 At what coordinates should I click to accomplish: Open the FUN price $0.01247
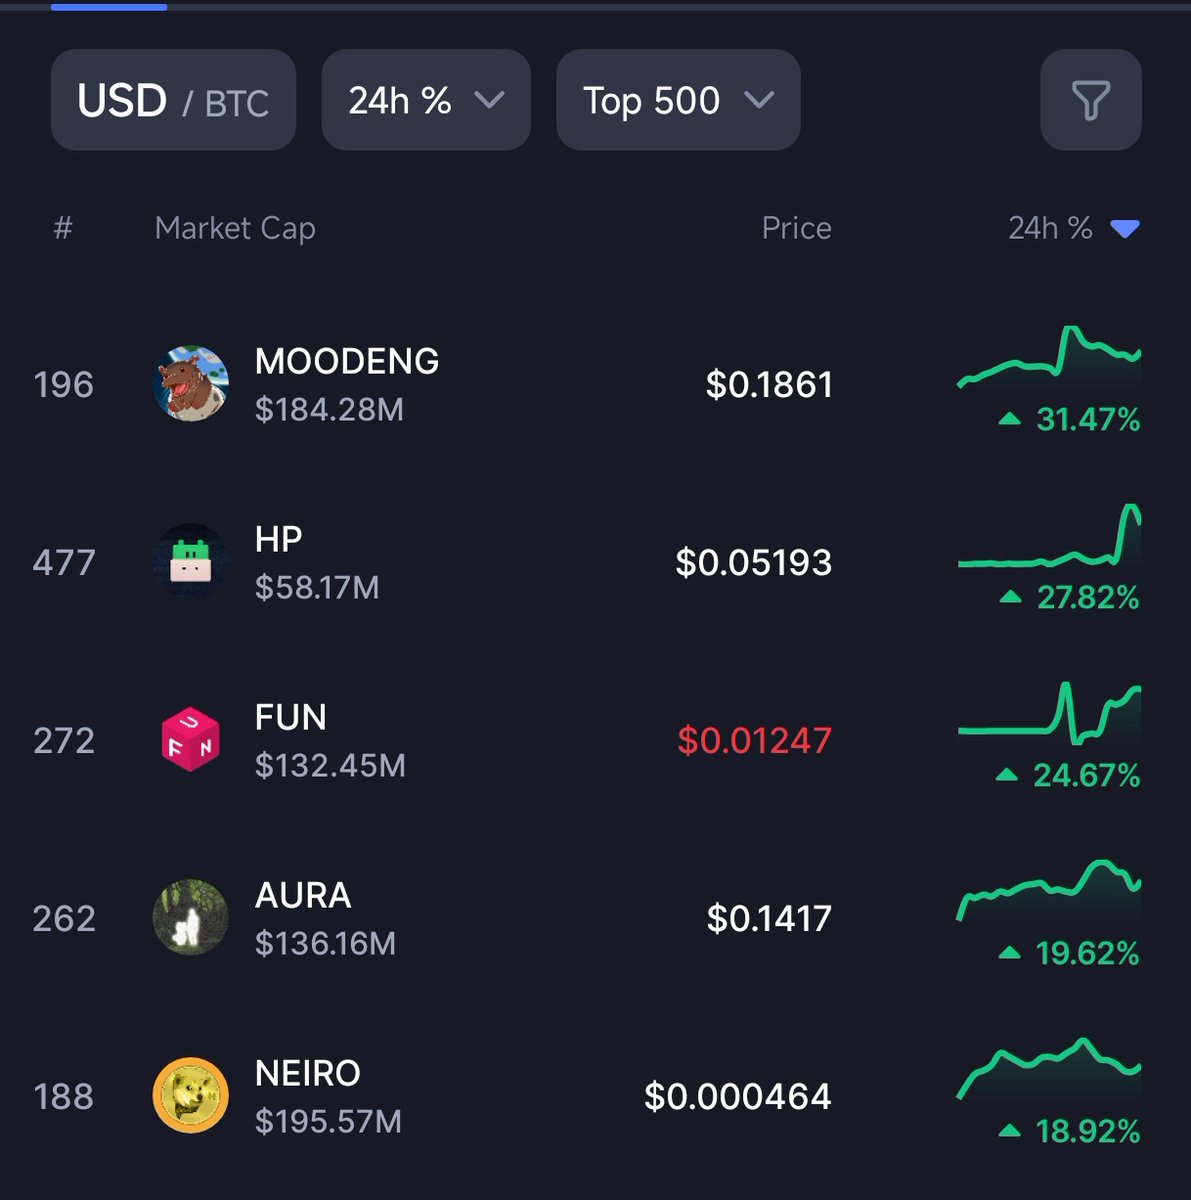[x=754, y=740]
